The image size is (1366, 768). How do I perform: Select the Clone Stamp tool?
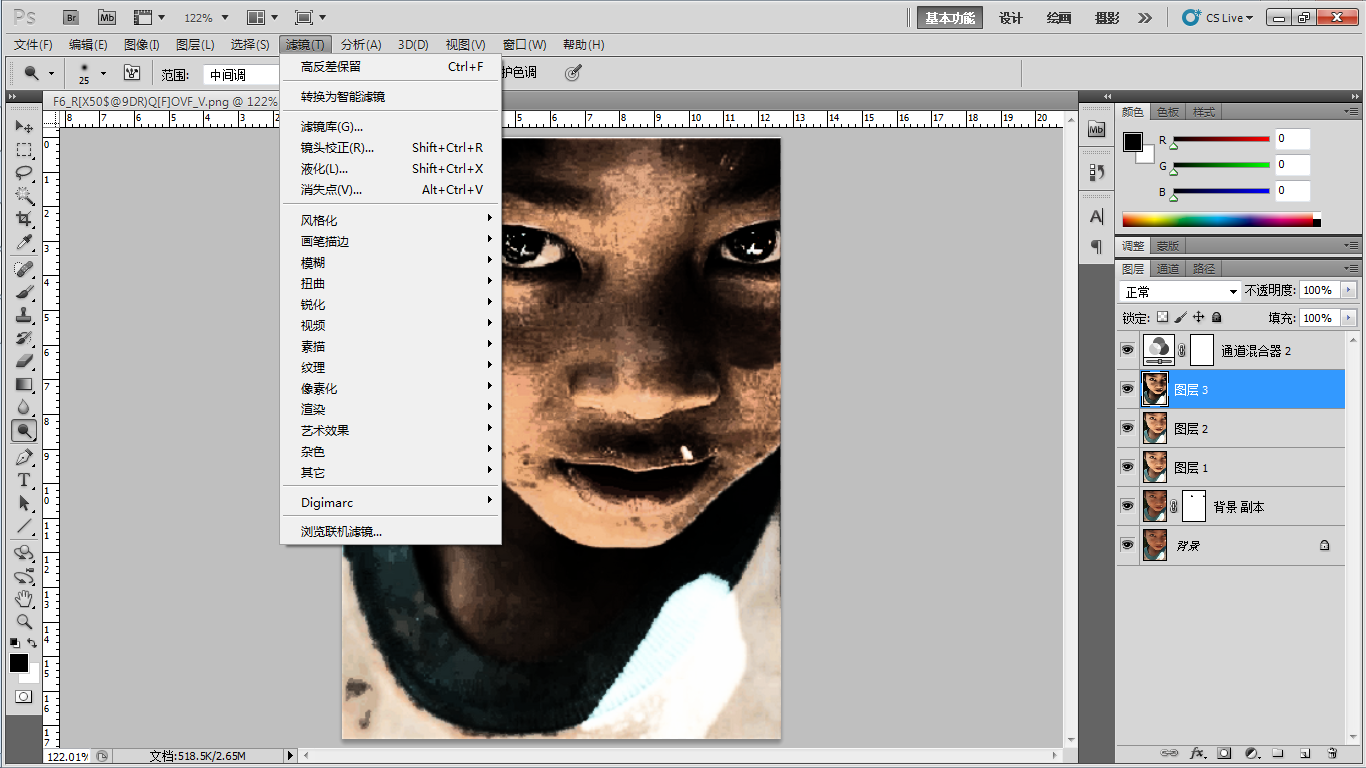point(24,315)
